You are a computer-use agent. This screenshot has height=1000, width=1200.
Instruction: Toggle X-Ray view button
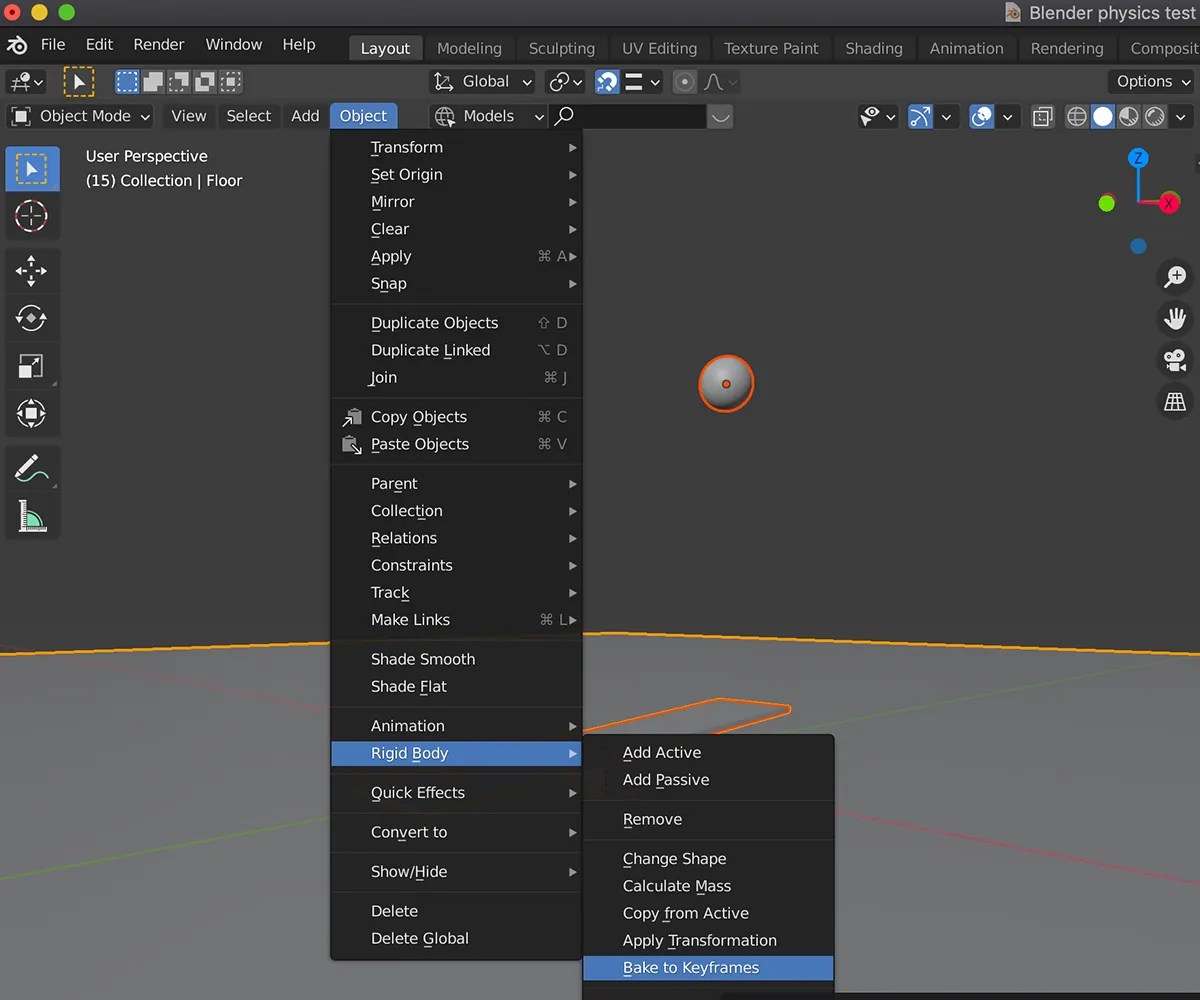[1043, 117]
